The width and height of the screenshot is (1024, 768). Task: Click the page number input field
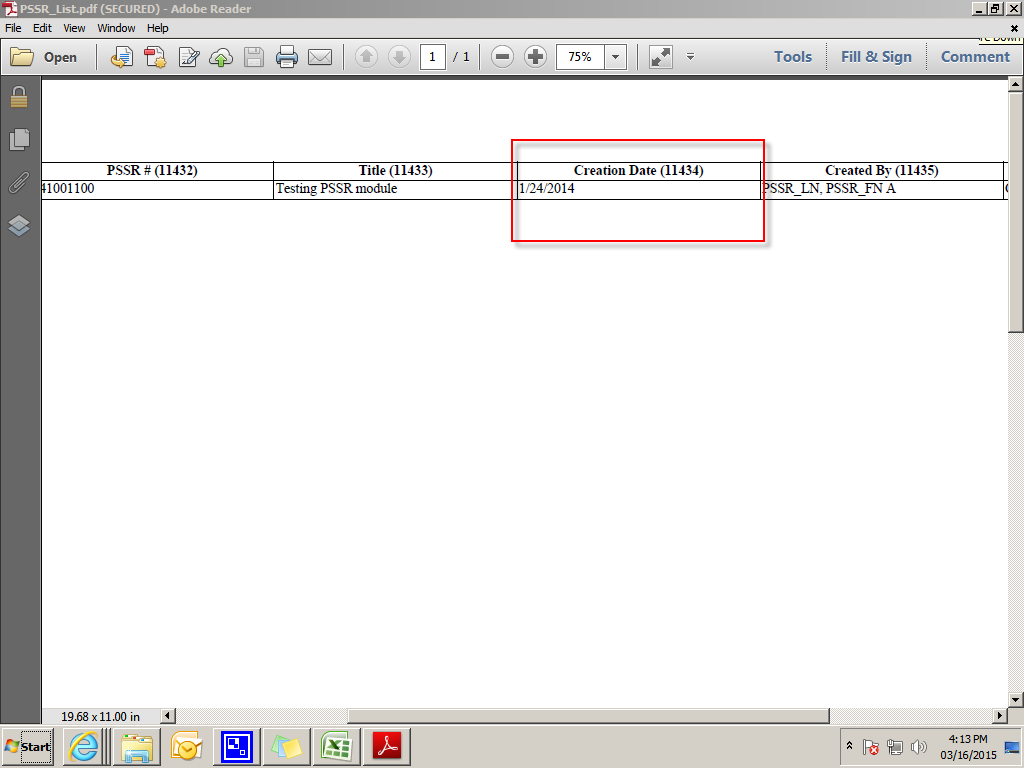pos(432,57)
